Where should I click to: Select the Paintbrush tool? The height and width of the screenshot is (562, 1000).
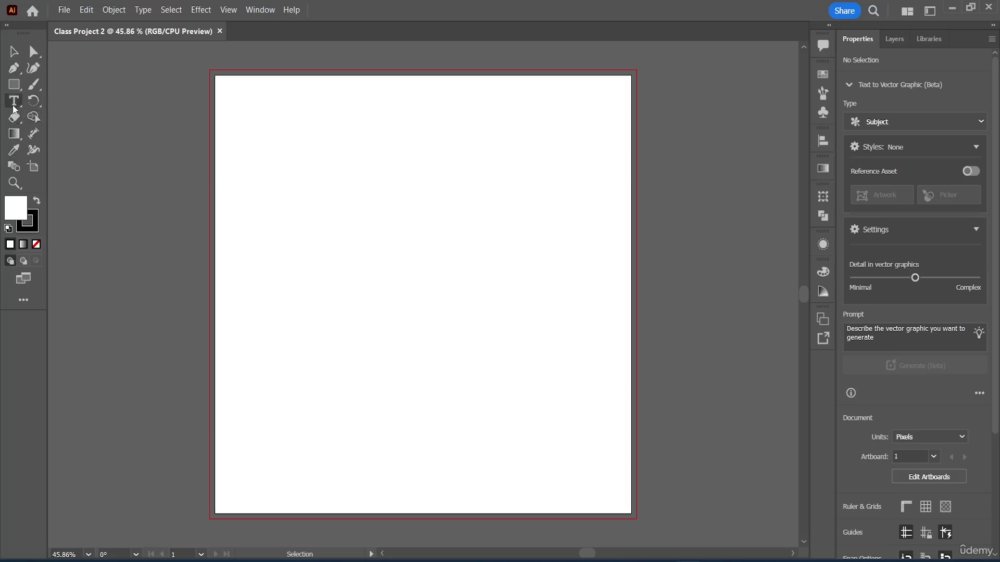pyautogui.click(x=33, y=84)
